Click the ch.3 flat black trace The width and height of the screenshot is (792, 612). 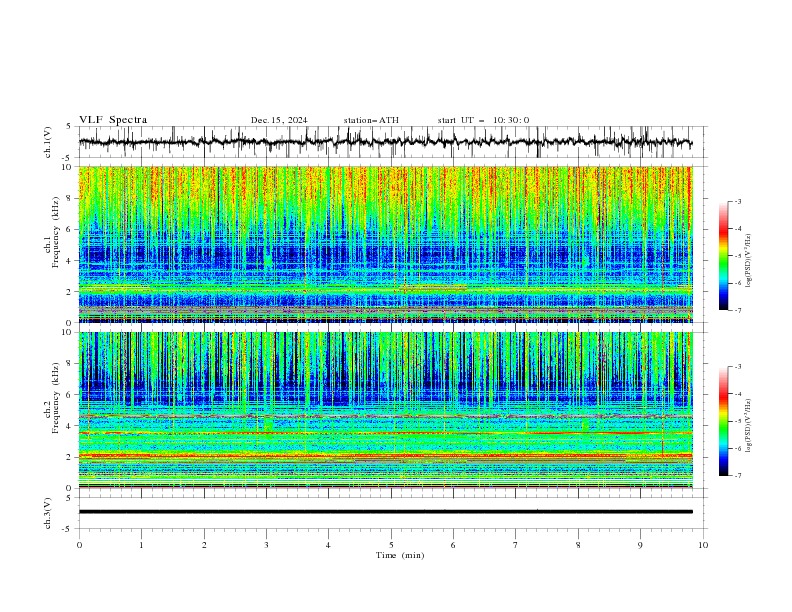[385, 512]
